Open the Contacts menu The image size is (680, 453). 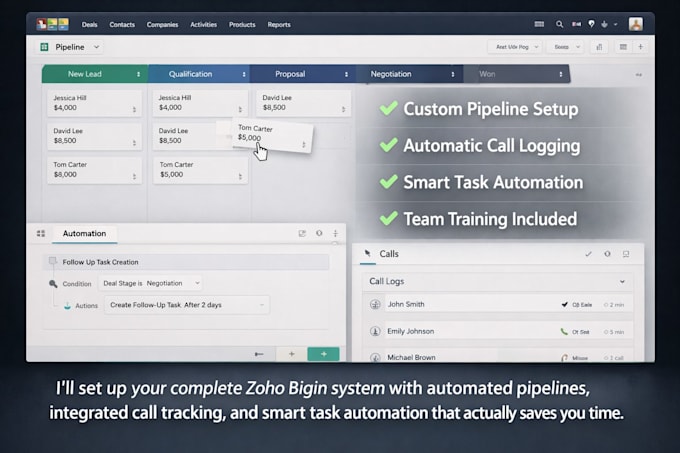tap(122, 25)
